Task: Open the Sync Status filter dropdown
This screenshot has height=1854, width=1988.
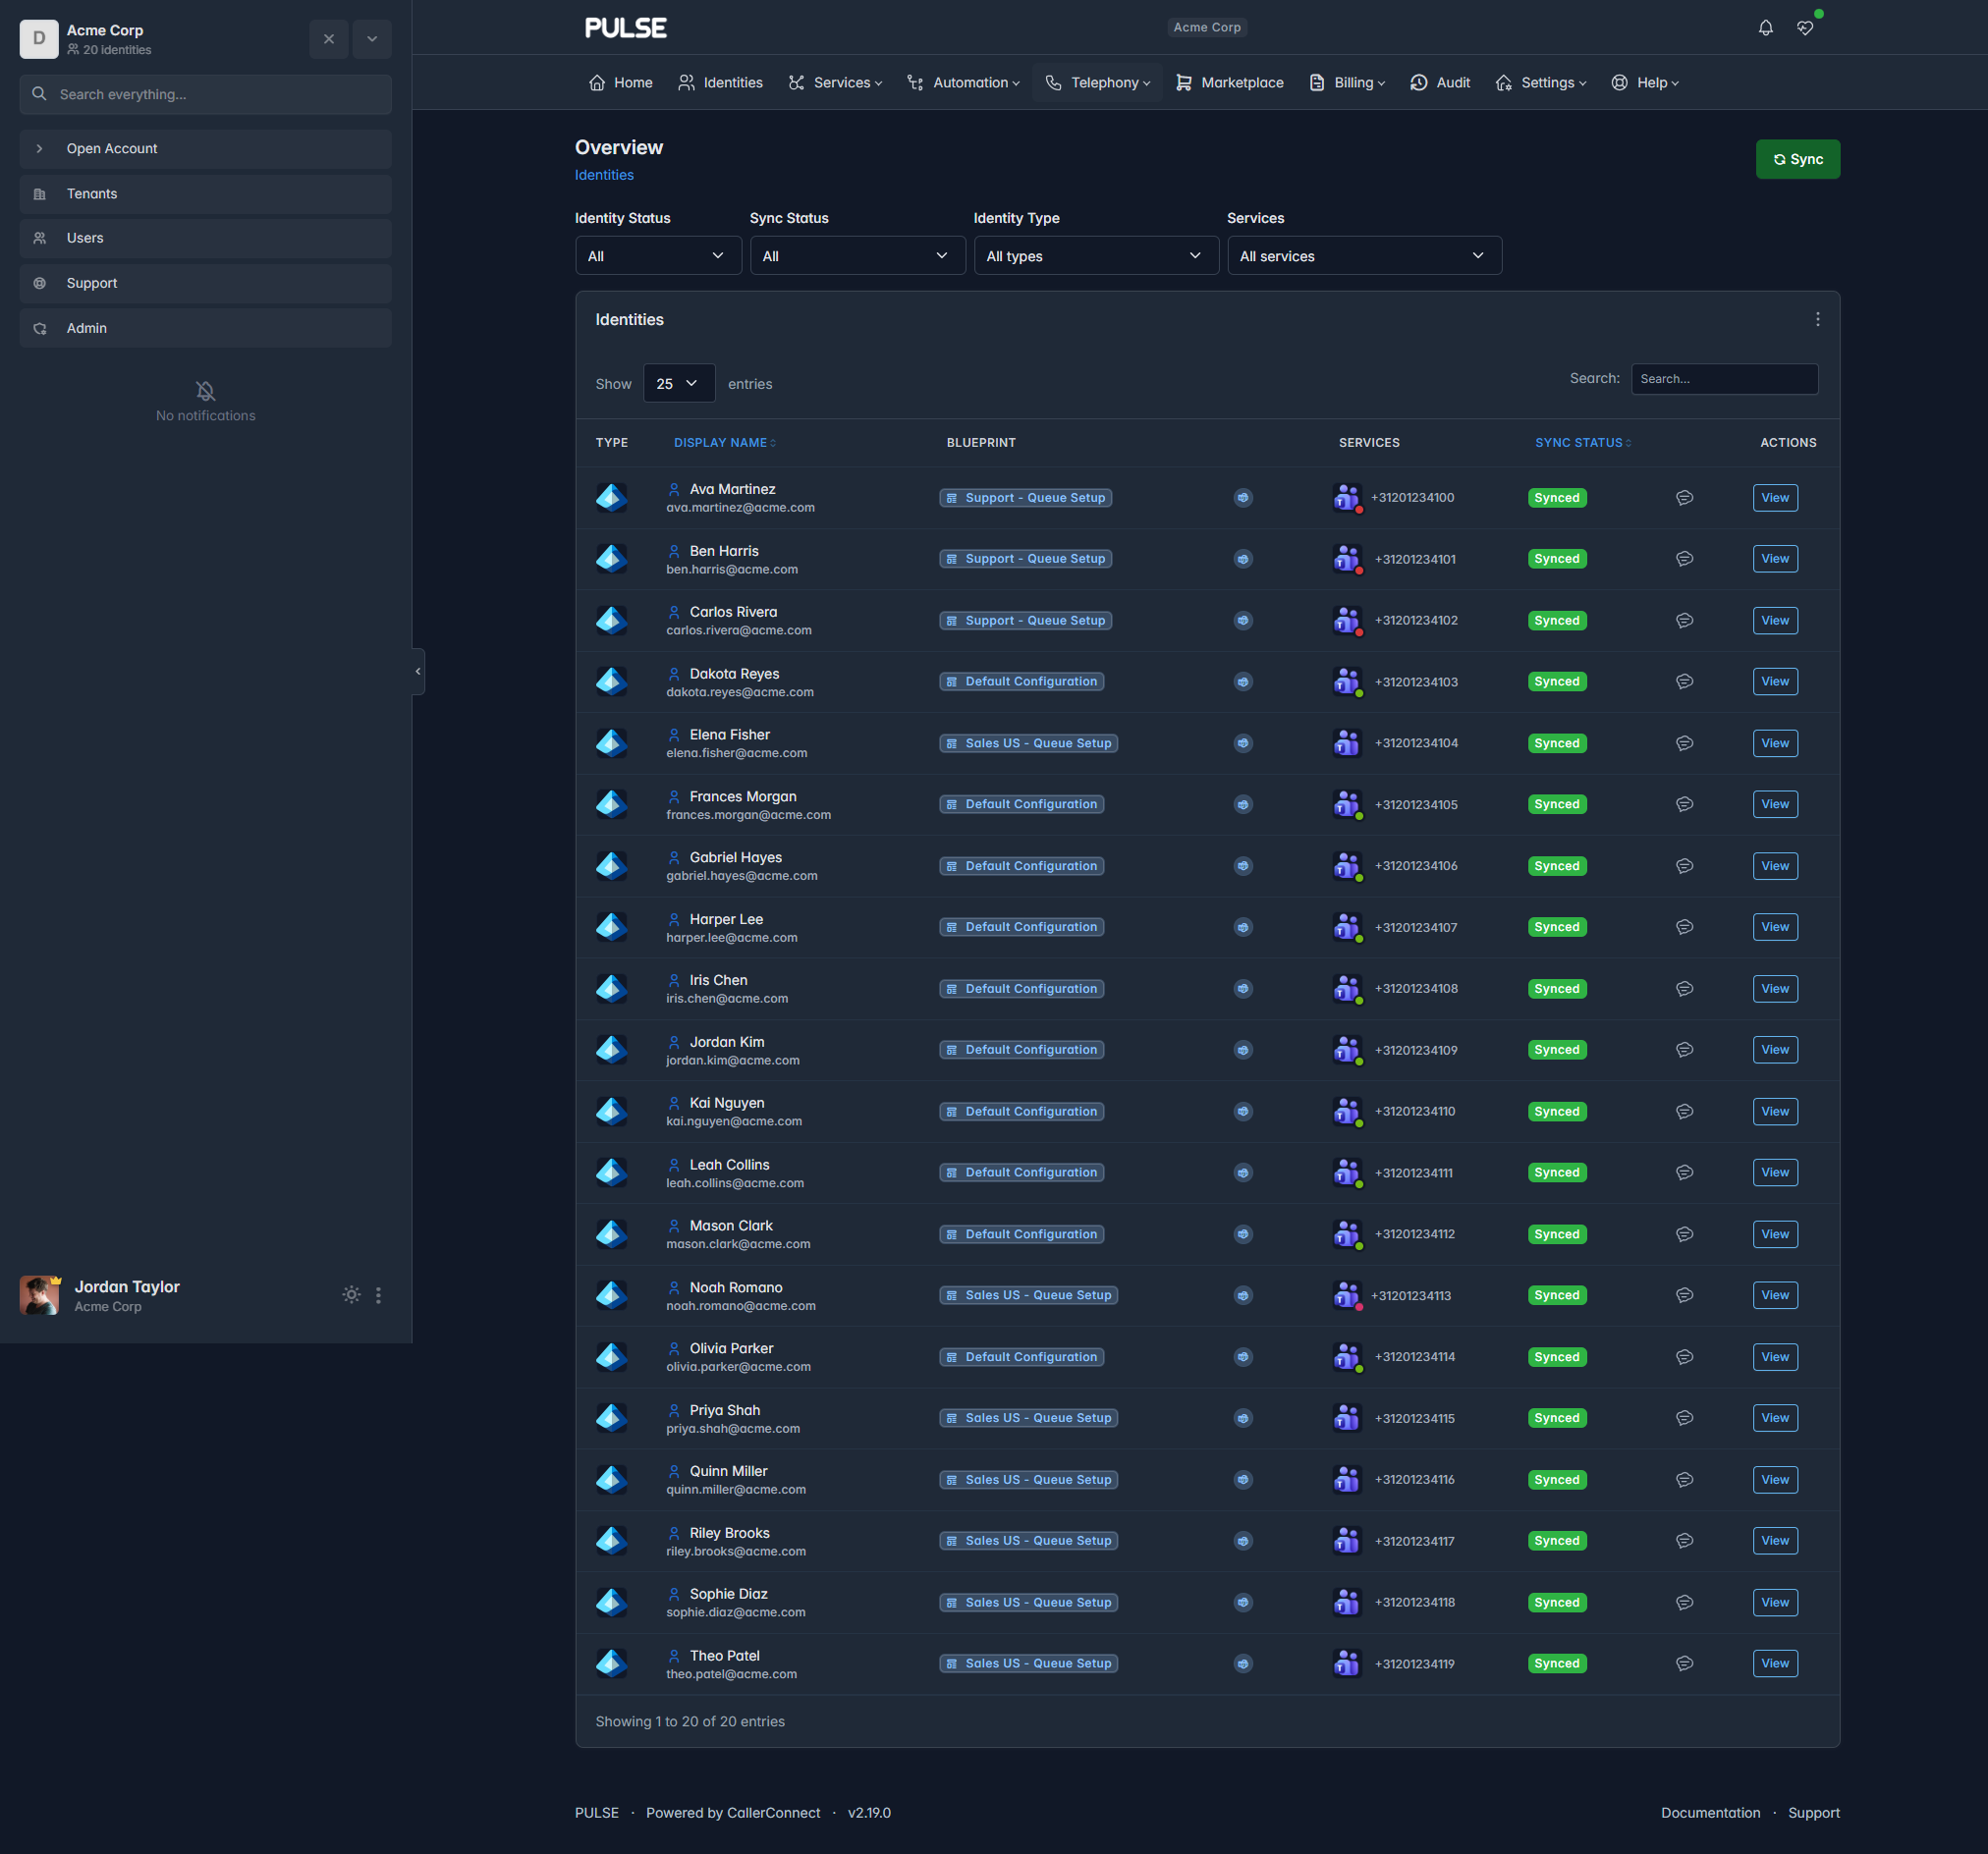Action: 857,255
